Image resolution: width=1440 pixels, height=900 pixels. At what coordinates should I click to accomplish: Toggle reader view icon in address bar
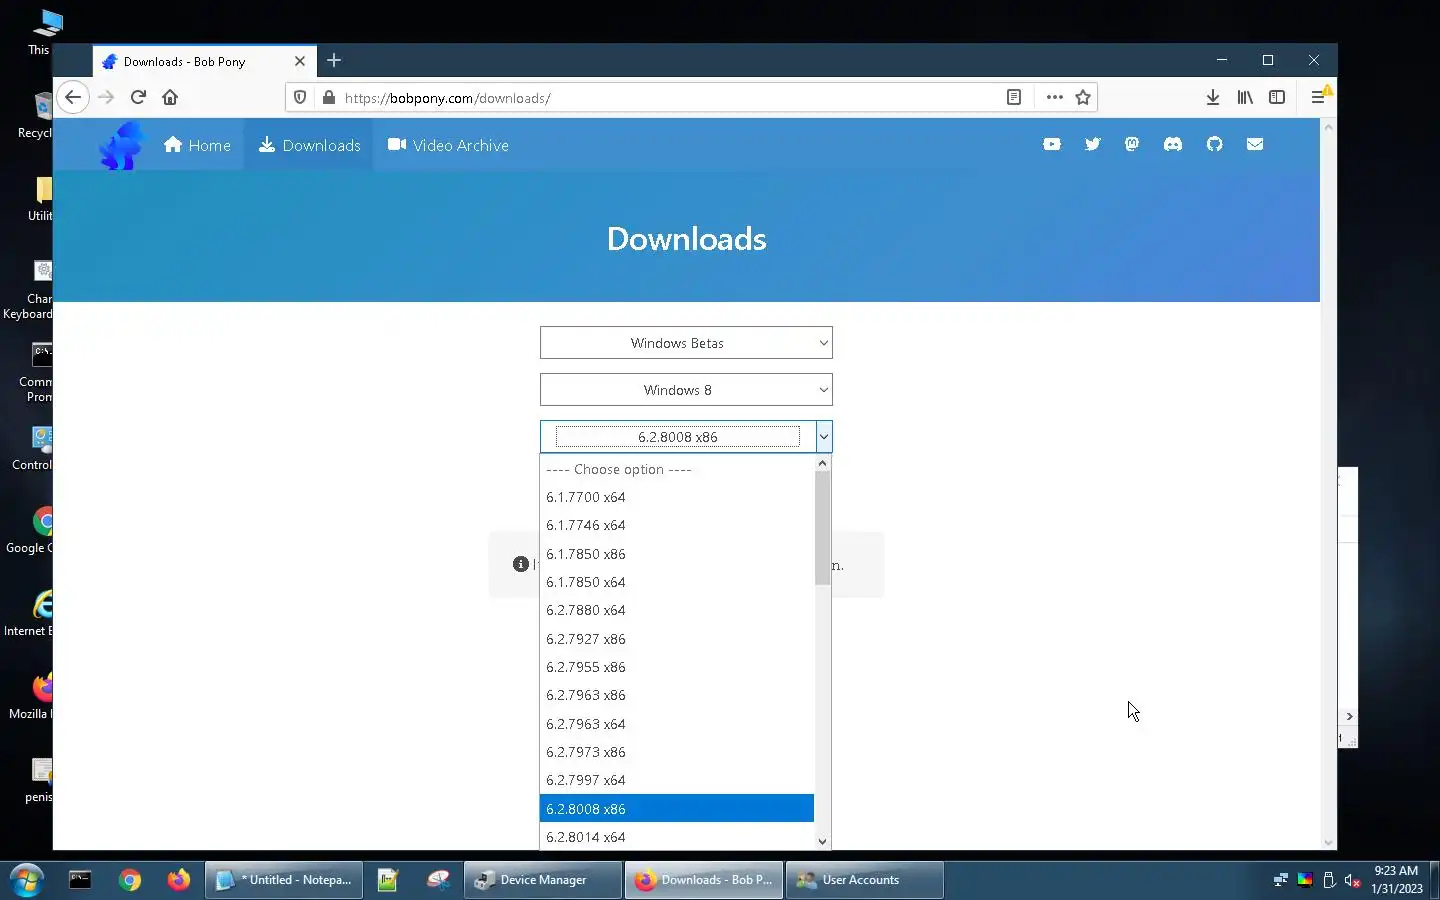pyautogui.click(x=1014, y=97)
